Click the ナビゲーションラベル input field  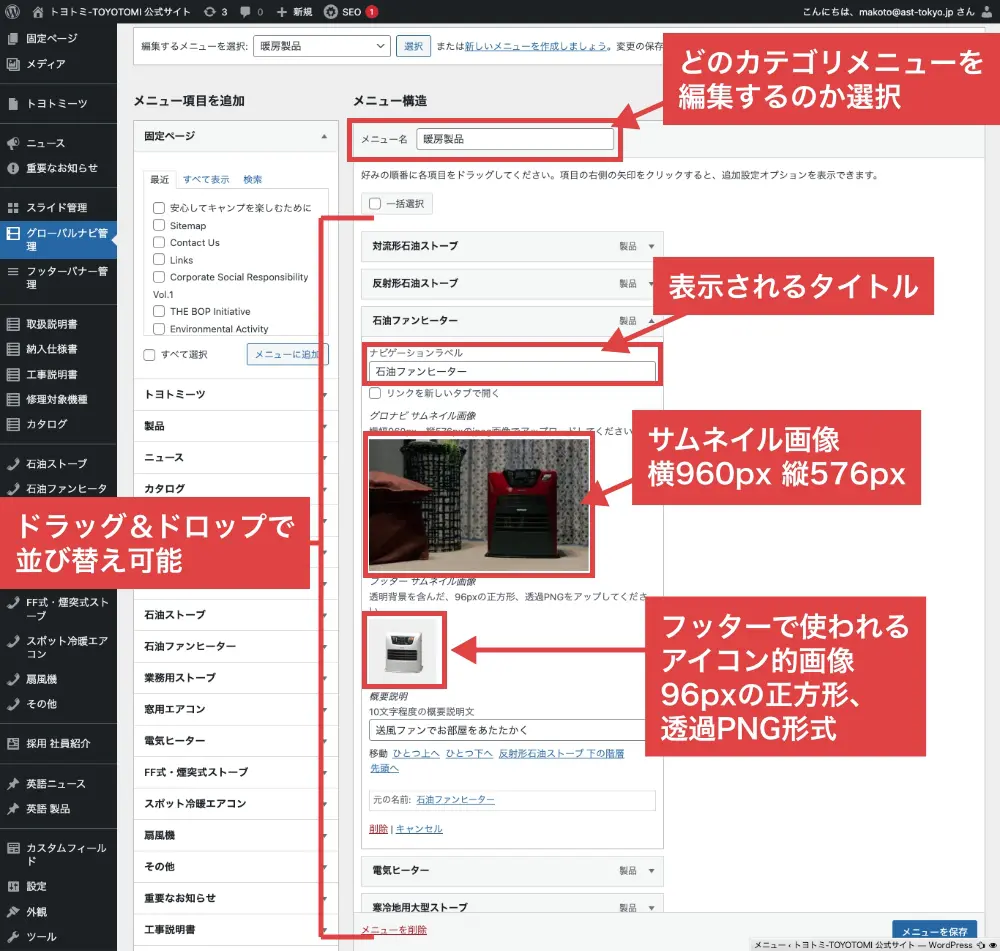512,371
